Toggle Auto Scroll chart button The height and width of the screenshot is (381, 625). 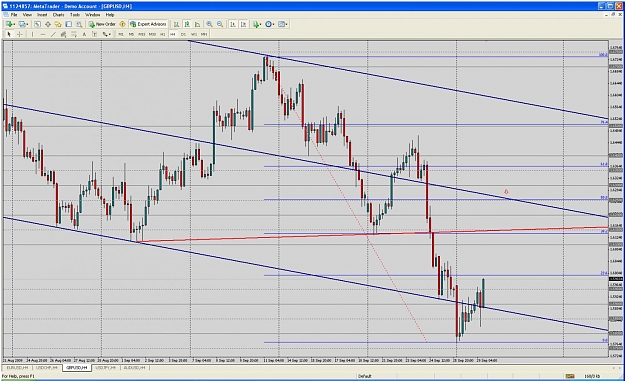click(233, 24)
